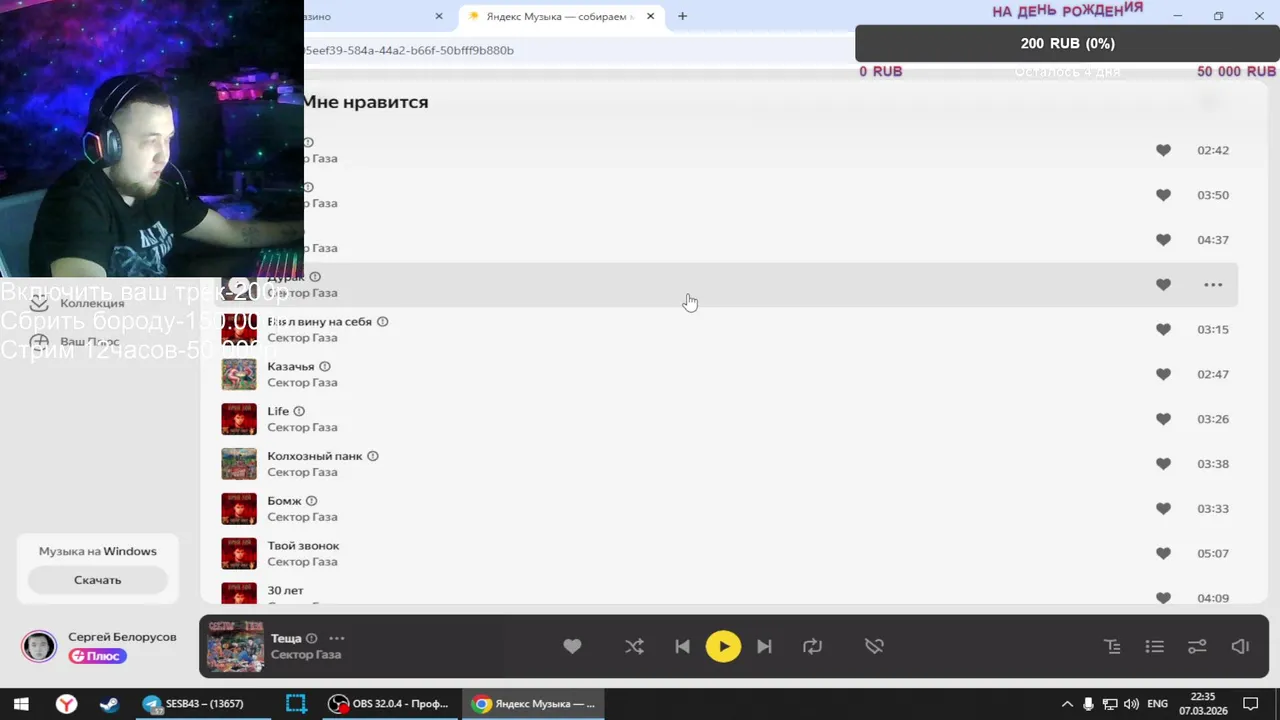The height and width of the screenshot is (720, 1280).
Task: Click info icon next to Казачья
Action: pos(324,367)
